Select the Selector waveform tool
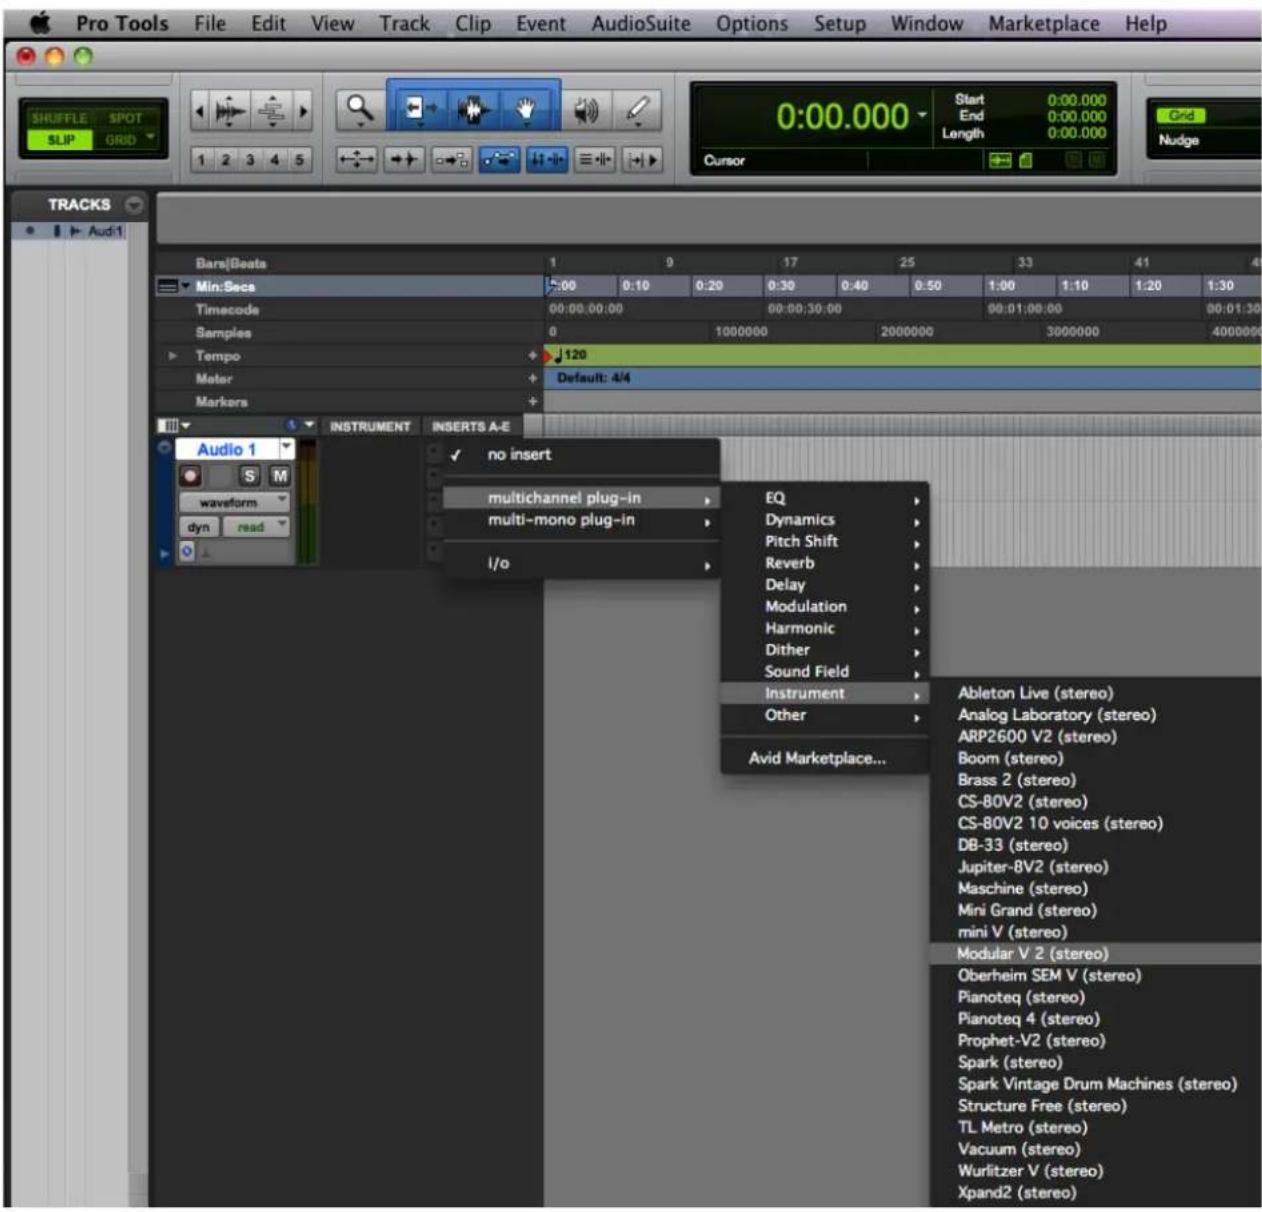1262x1212 pixels. (472, 109)
